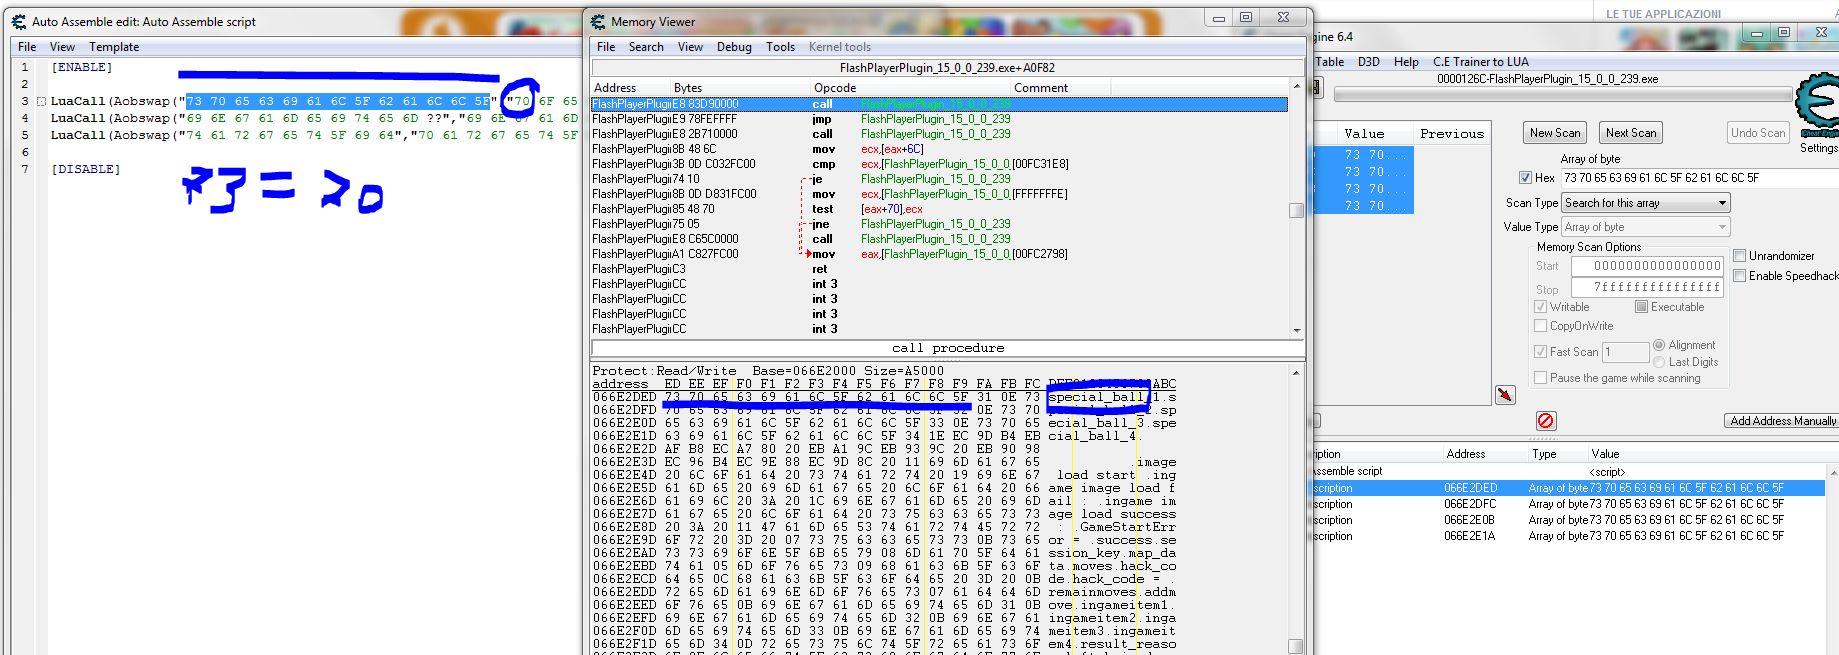Open the Debug menu in Memory Viewer

tap(734, 47)
